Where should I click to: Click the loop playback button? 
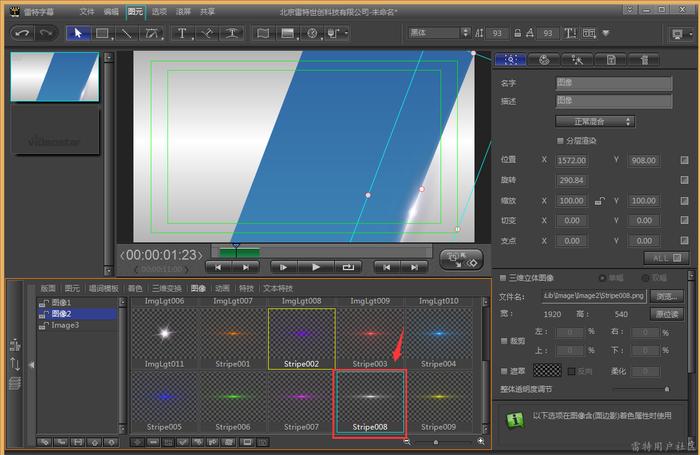(x=348, y=267)
